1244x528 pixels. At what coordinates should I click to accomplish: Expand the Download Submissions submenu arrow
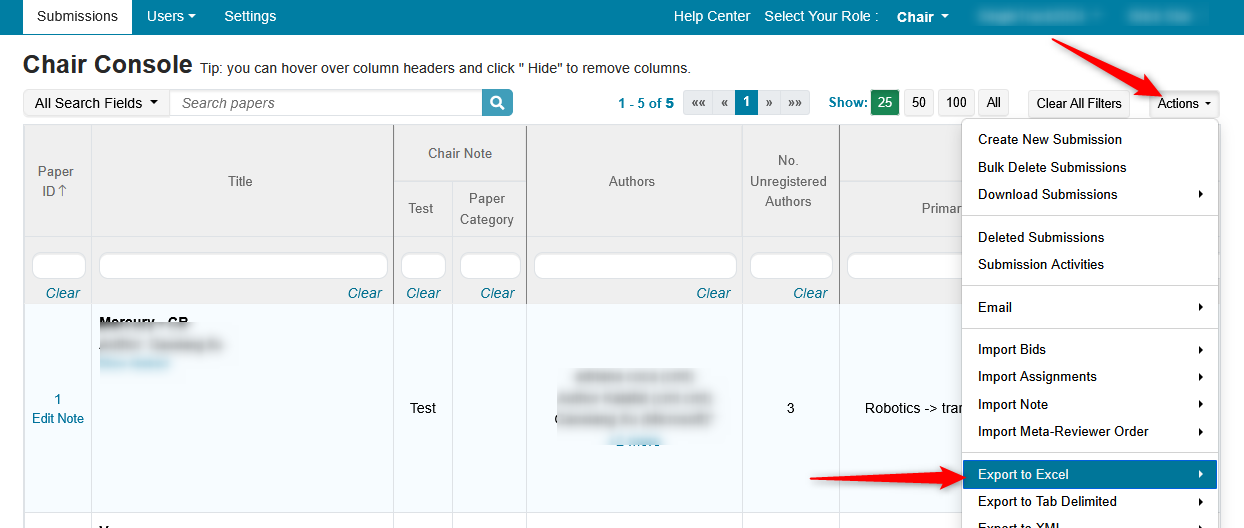(1200, 194)
